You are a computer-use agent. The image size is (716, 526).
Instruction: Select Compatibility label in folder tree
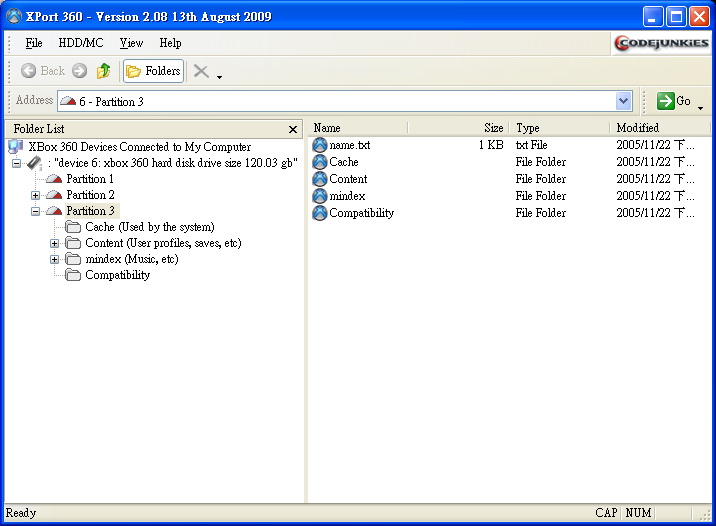pyautogui.click(x=118, y=275)
